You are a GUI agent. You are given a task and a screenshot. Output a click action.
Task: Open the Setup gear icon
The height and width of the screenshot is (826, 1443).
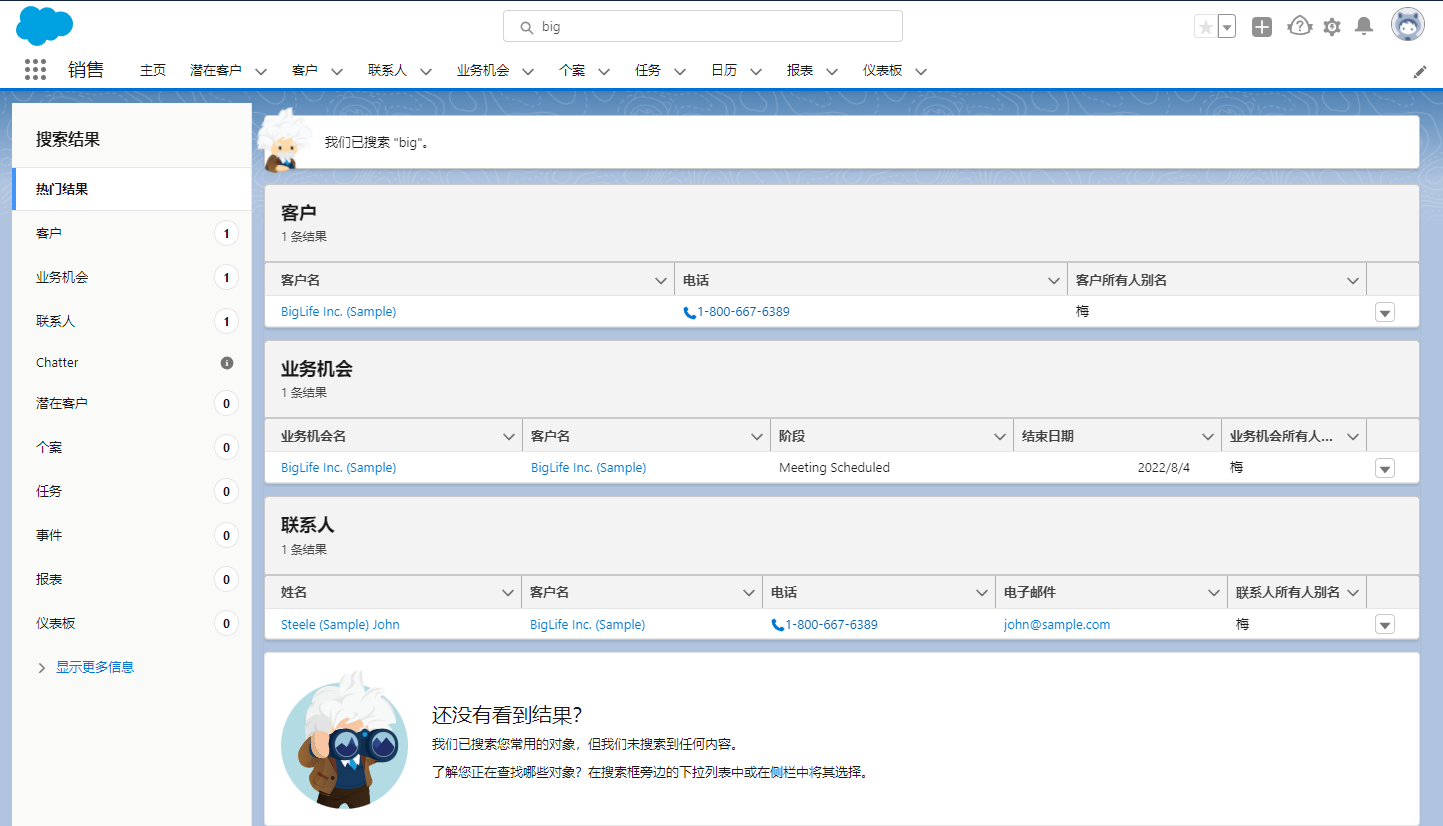(1332, 27)
